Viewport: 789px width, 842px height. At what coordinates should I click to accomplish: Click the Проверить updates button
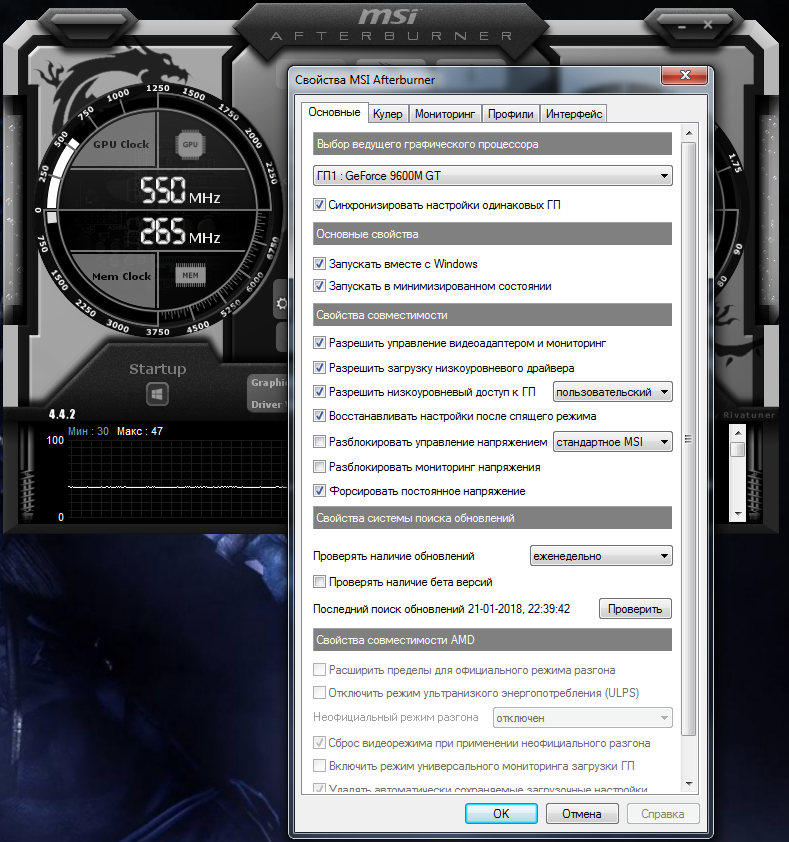pos(635,609)
